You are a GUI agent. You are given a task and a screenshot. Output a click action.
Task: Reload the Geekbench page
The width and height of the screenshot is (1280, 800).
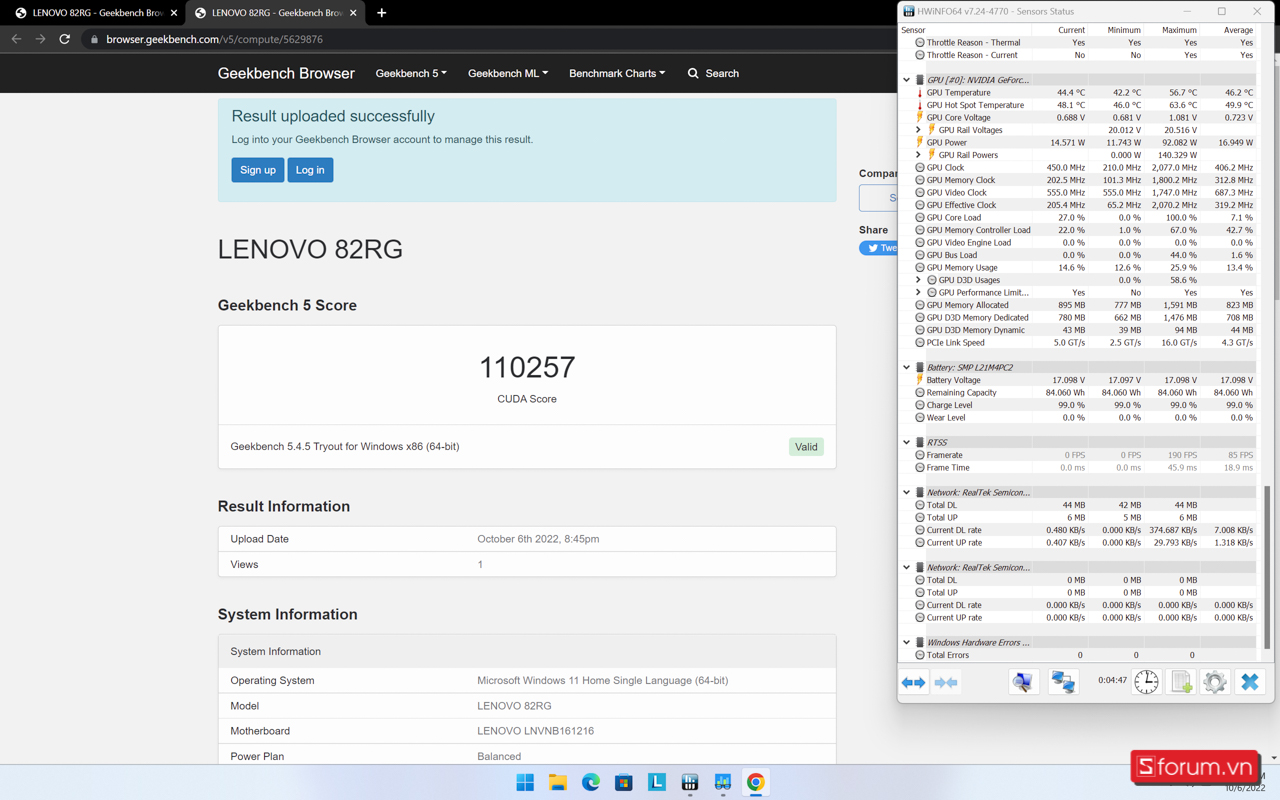point(65,39)
